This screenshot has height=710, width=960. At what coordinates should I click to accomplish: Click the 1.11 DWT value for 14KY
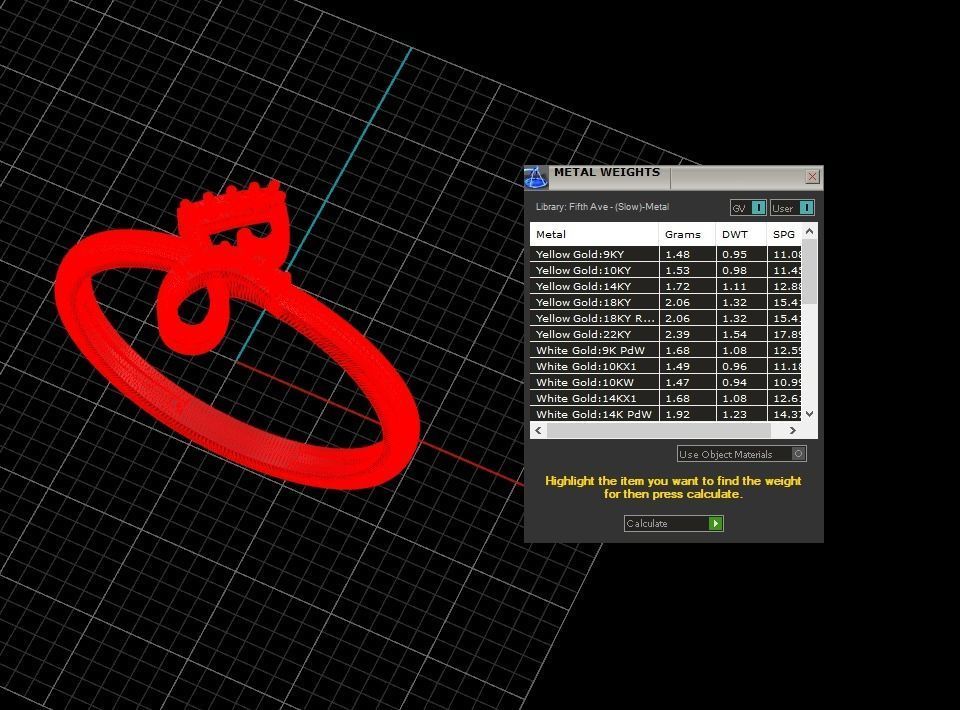(734, 286)
